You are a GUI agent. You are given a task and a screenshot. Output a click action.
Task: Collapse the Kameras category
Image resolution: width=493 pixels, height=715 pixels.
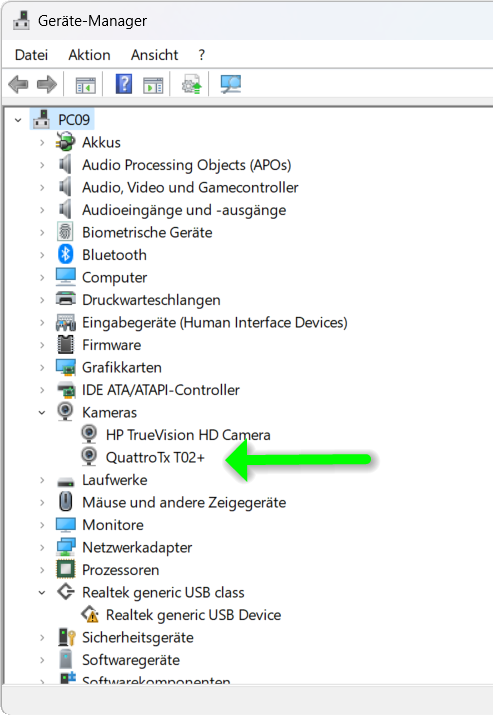click(x=42, y=413)
